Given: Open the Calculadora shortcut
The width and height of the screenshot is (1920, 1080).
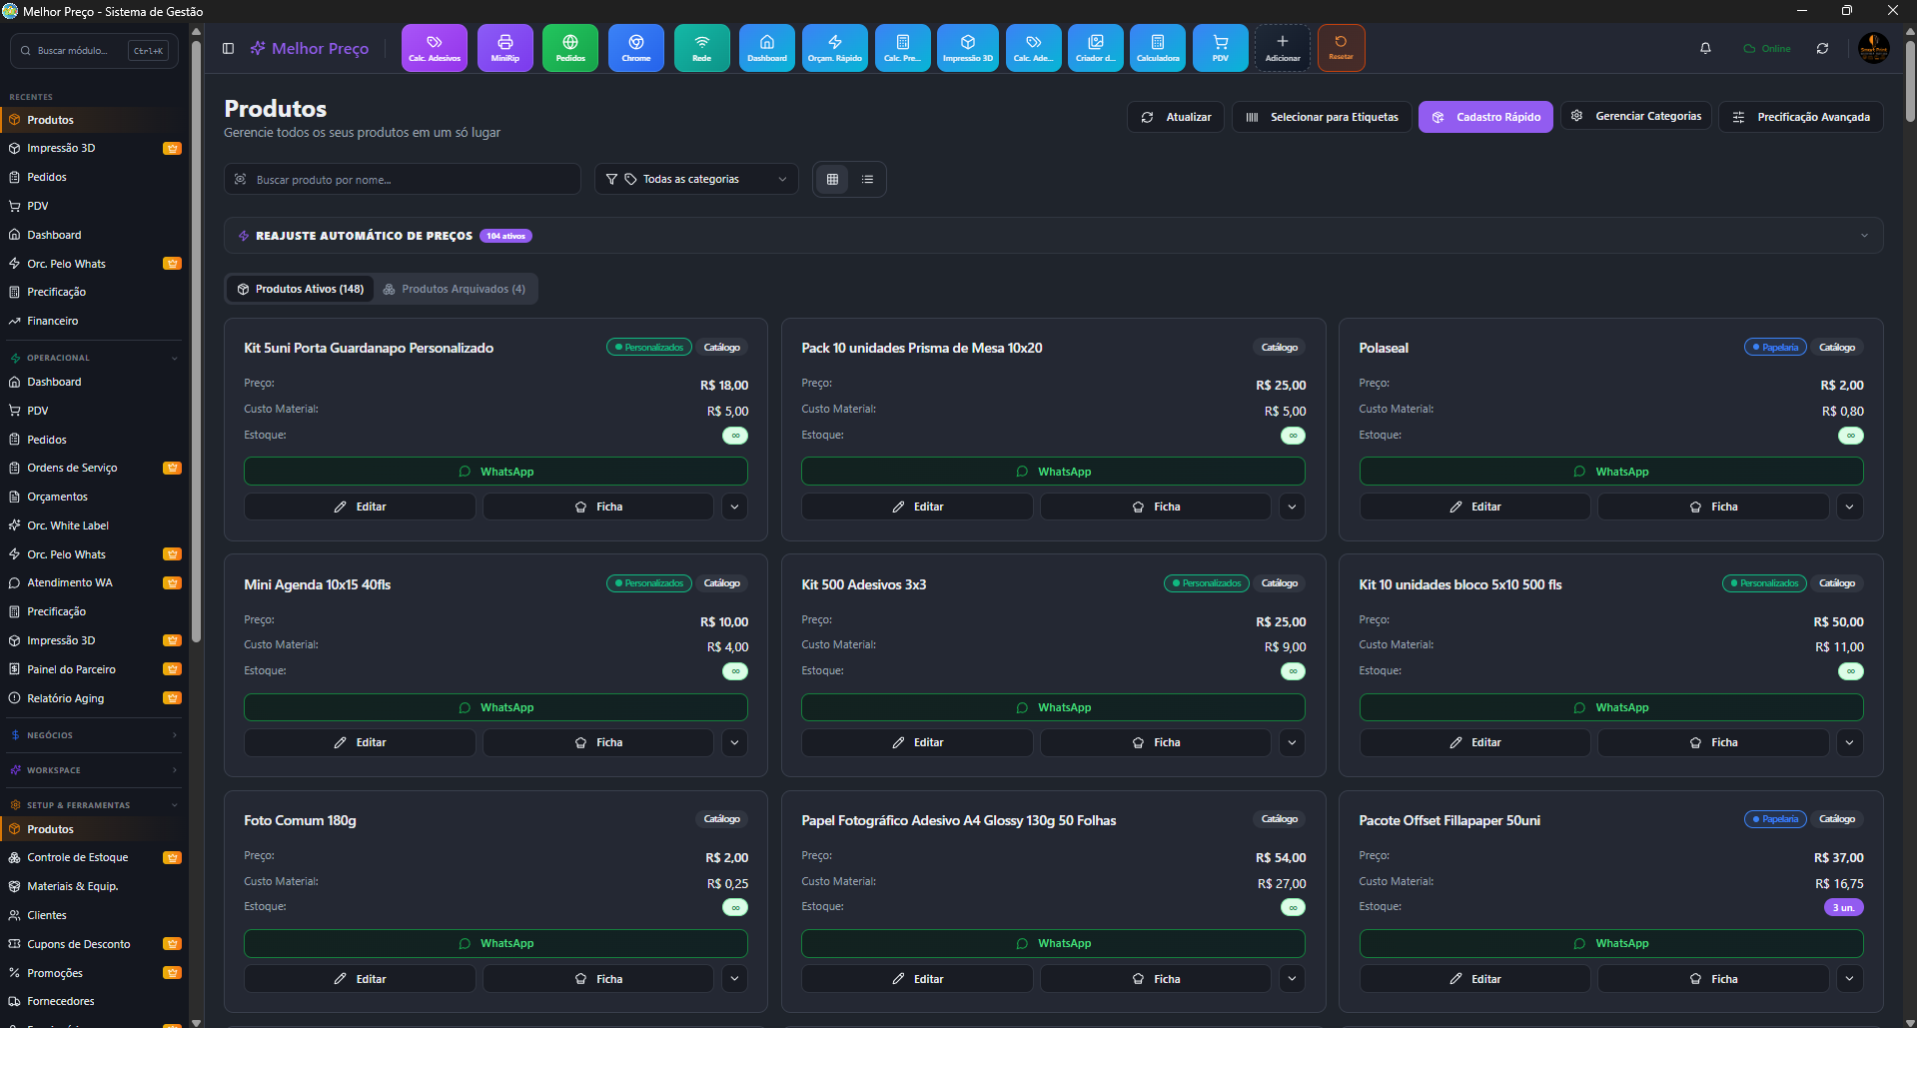Looking at the screenshot, I should [1158, 48].
